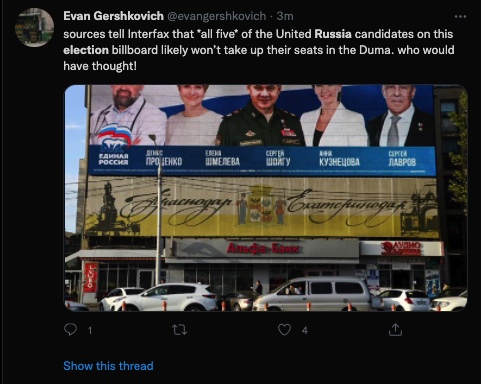Retweet this post with the retweet icon
This screenshot has height=384, width=481.
[x=179, y=330]
